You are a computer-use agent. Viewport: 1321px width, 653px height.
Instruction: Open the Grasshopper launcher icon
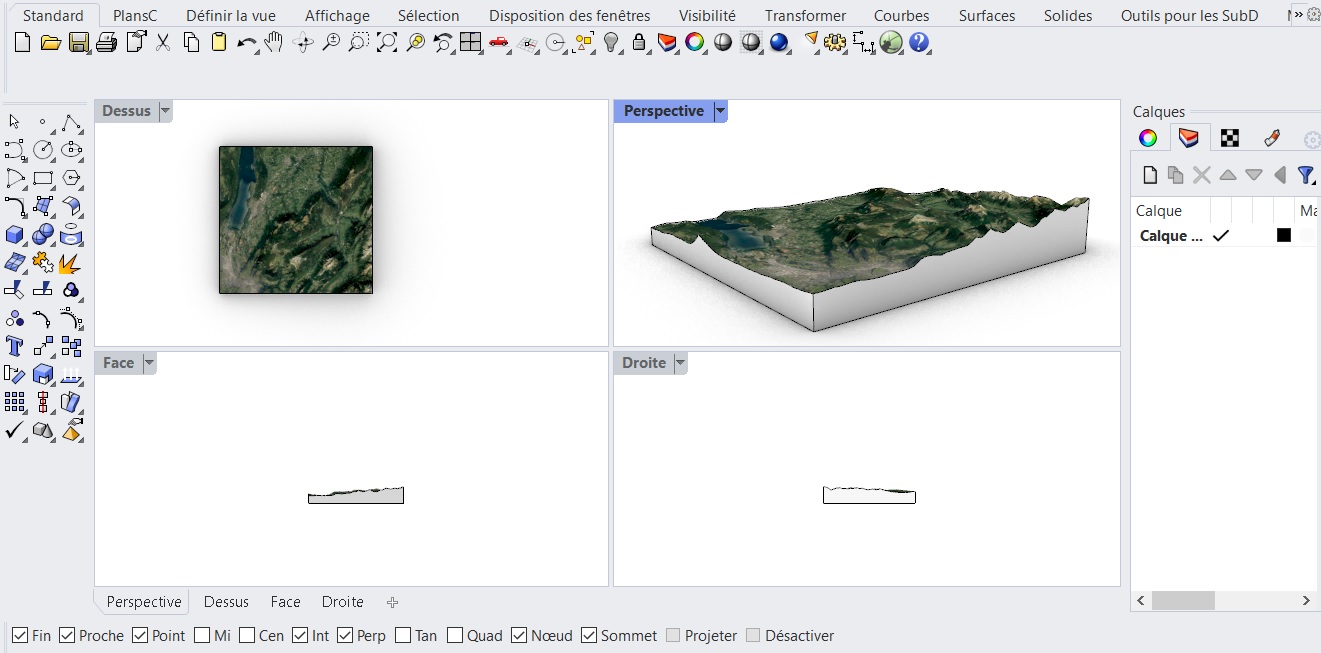pyautogui.click(x=891, y=43)
